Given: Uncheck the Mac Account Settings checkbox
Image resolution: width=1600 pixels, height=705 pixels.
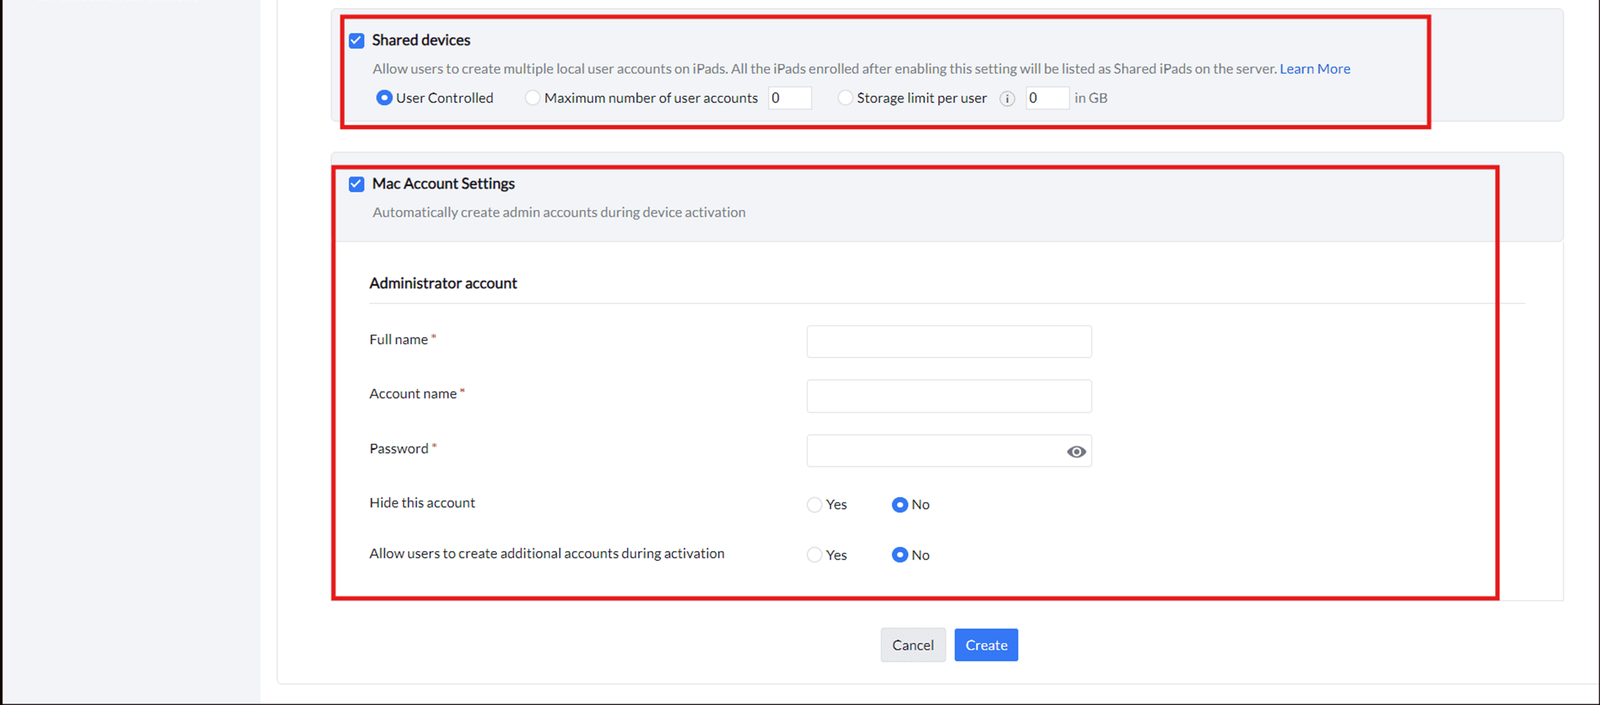Looking at the screenshot, I should tap(356, 184).
